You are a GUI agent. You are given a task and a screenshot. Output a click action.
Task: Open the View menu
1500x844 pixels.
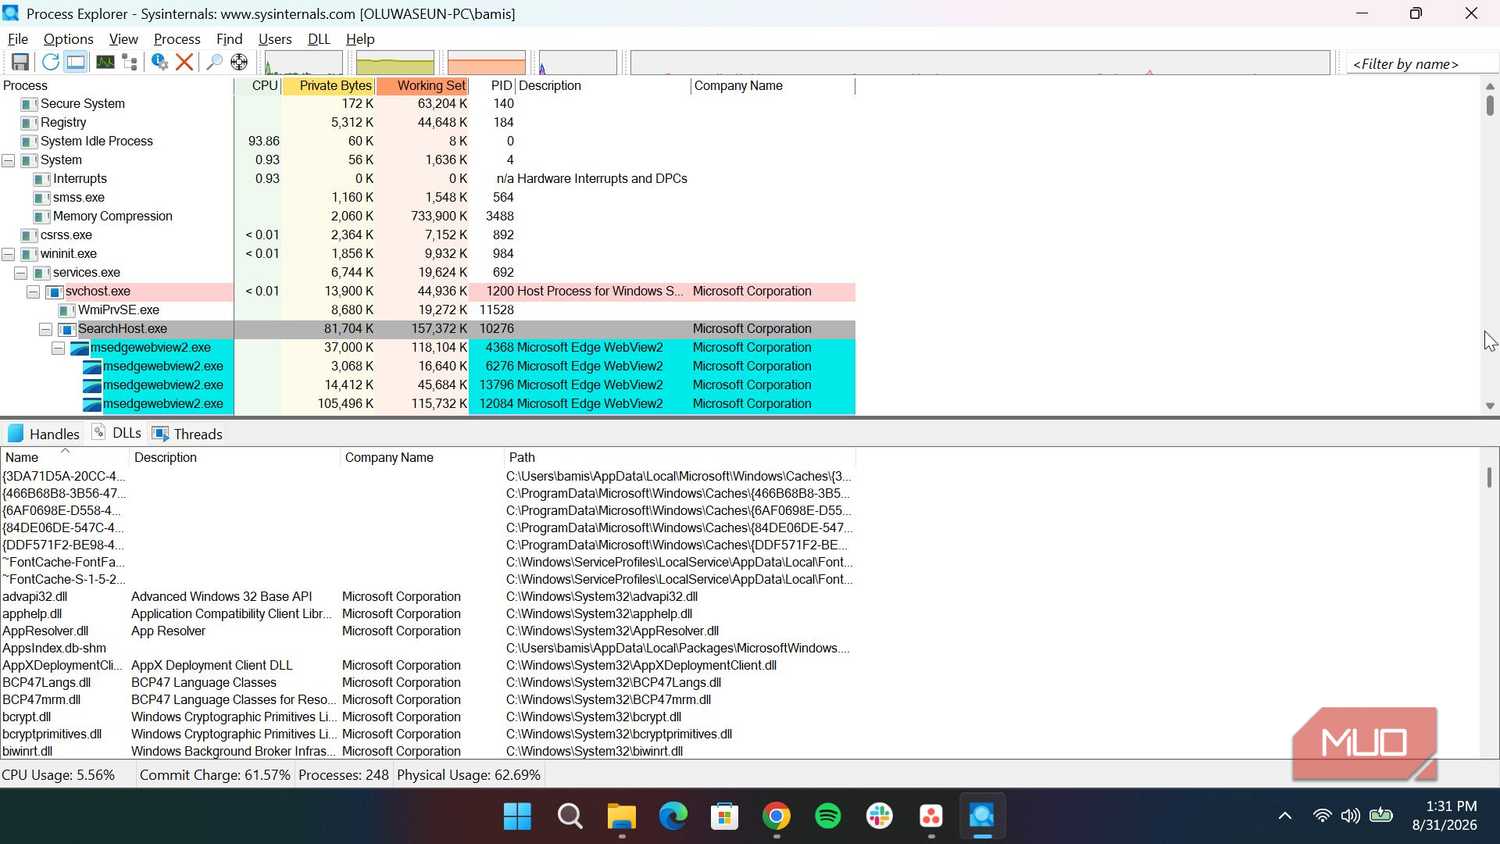pyautogui.click(x=123, y=39)
